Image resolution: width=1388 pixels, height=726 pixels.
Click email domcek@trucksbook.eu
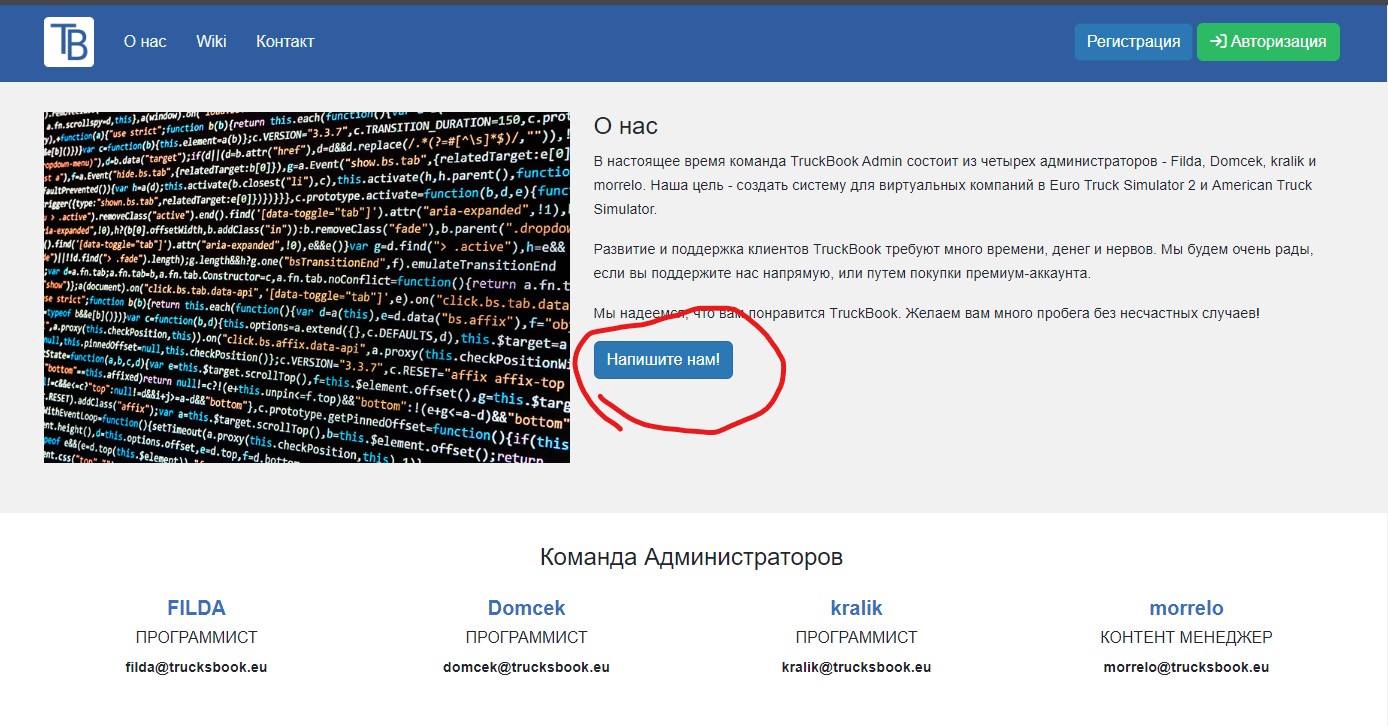pos(526,667)
